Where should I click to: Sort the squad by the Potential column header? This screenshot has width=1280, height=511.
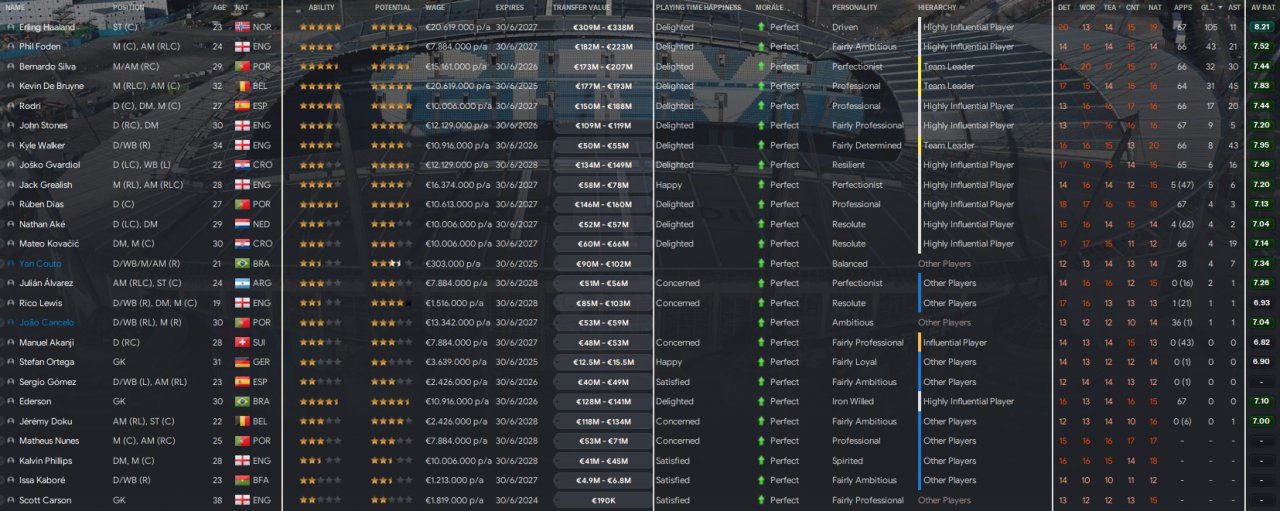(x=393, y=7)
